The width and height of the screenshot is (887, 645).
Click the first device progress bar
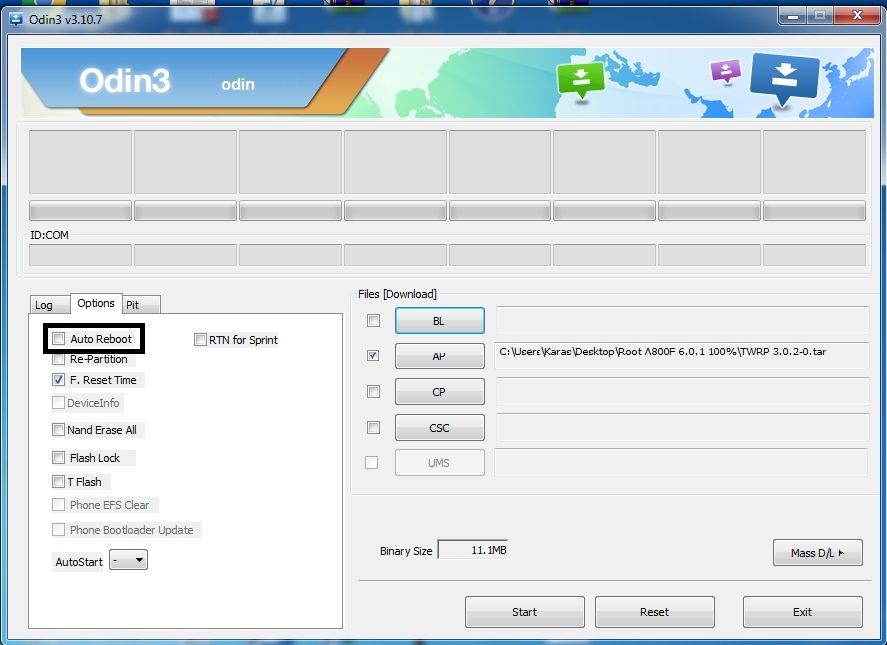(80, 210)
